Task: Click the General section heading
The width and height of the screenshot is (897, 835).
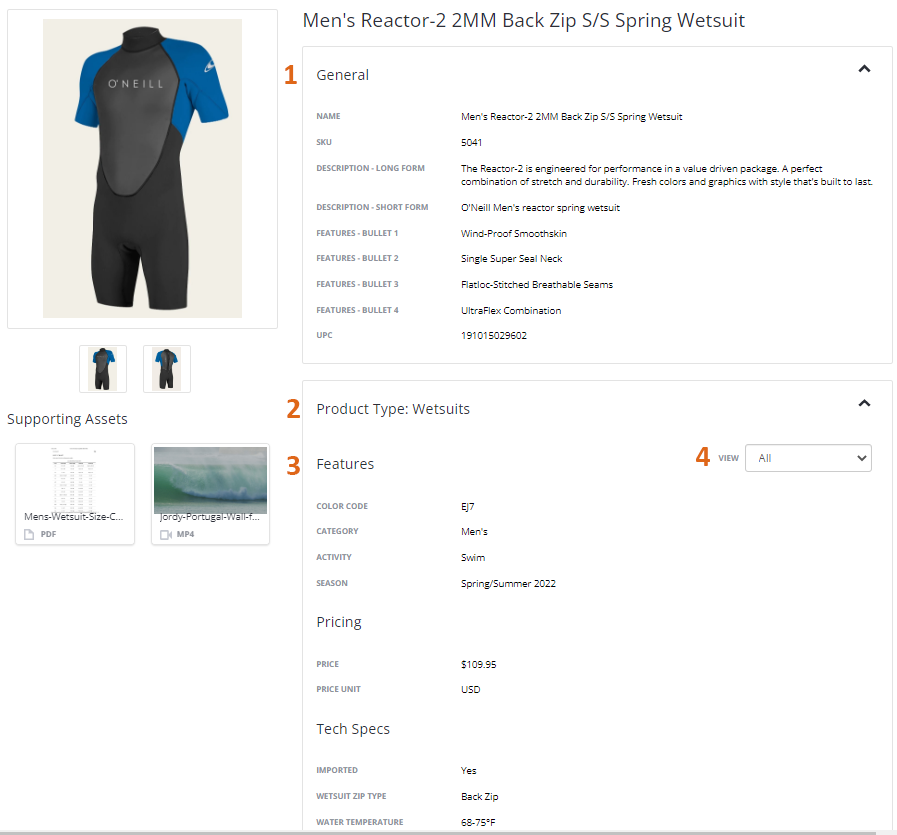Action: click(x=343, y=75)
